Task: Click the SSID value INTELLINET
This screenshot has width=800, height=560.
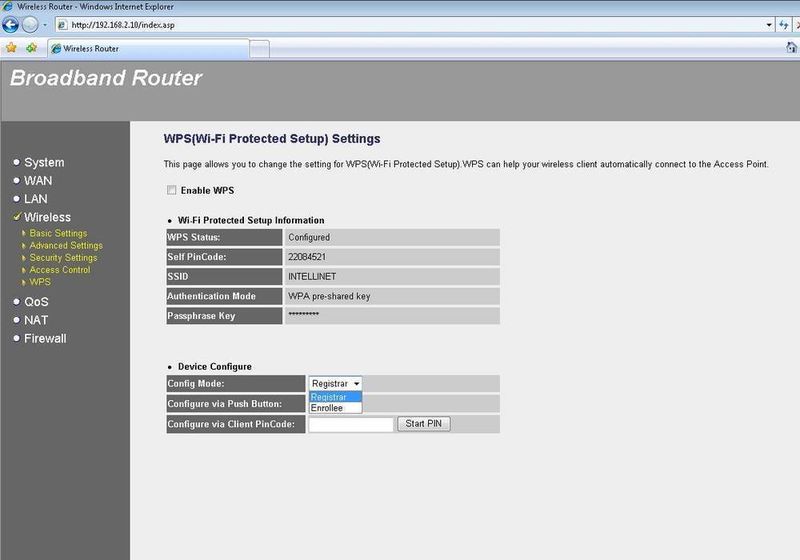Action: click(312, 276)
